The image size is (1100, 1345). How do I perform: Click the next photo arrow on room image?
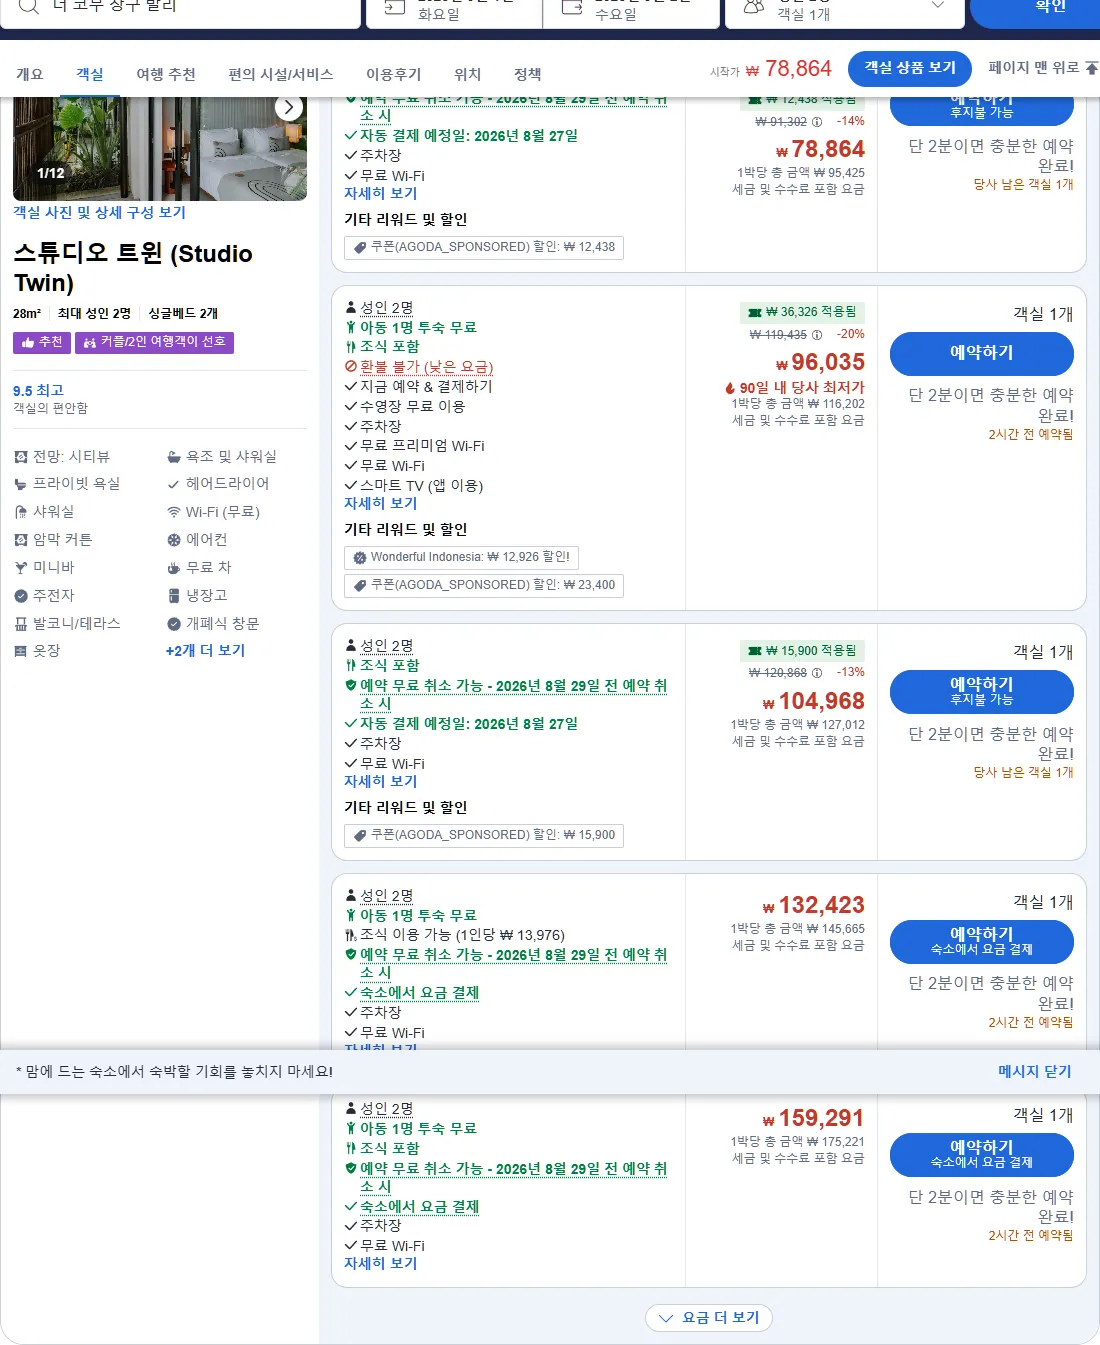click(x=289, y=108)
